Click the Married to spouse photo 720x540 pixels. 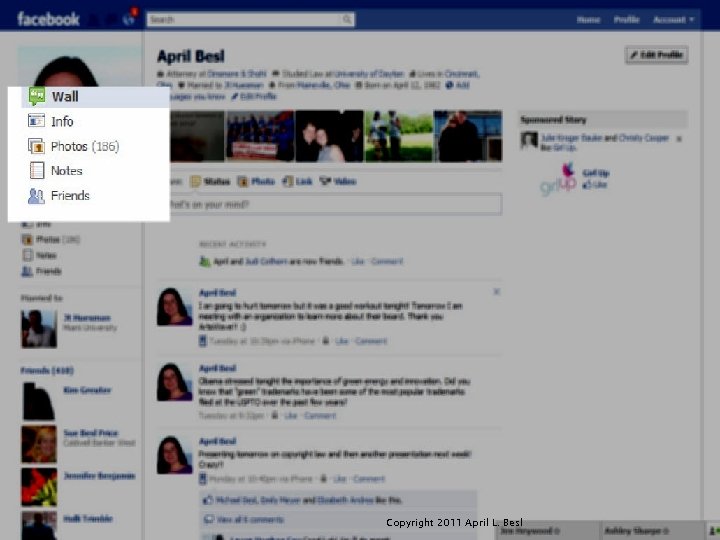pos(39,329)
